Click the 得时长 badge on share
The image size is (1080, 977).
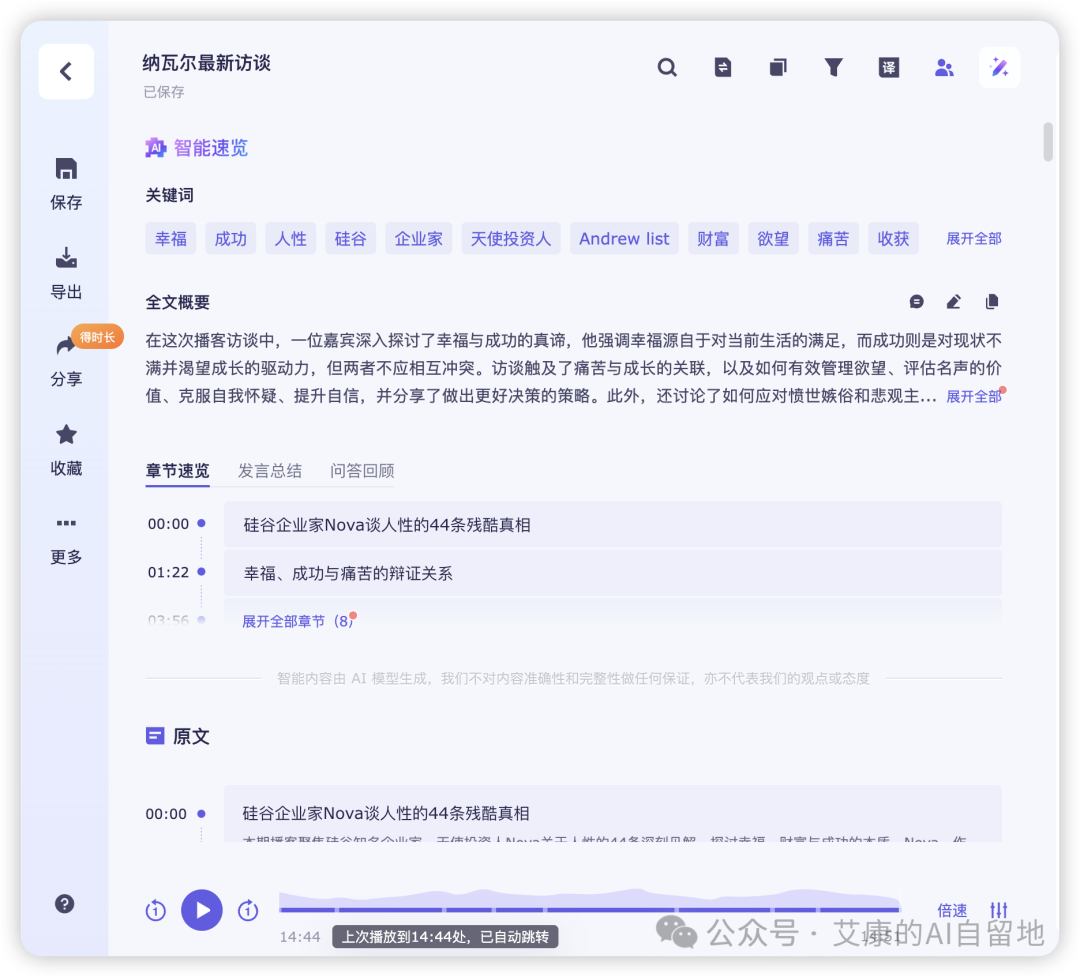pyautogui.click(x=97, y=337)
